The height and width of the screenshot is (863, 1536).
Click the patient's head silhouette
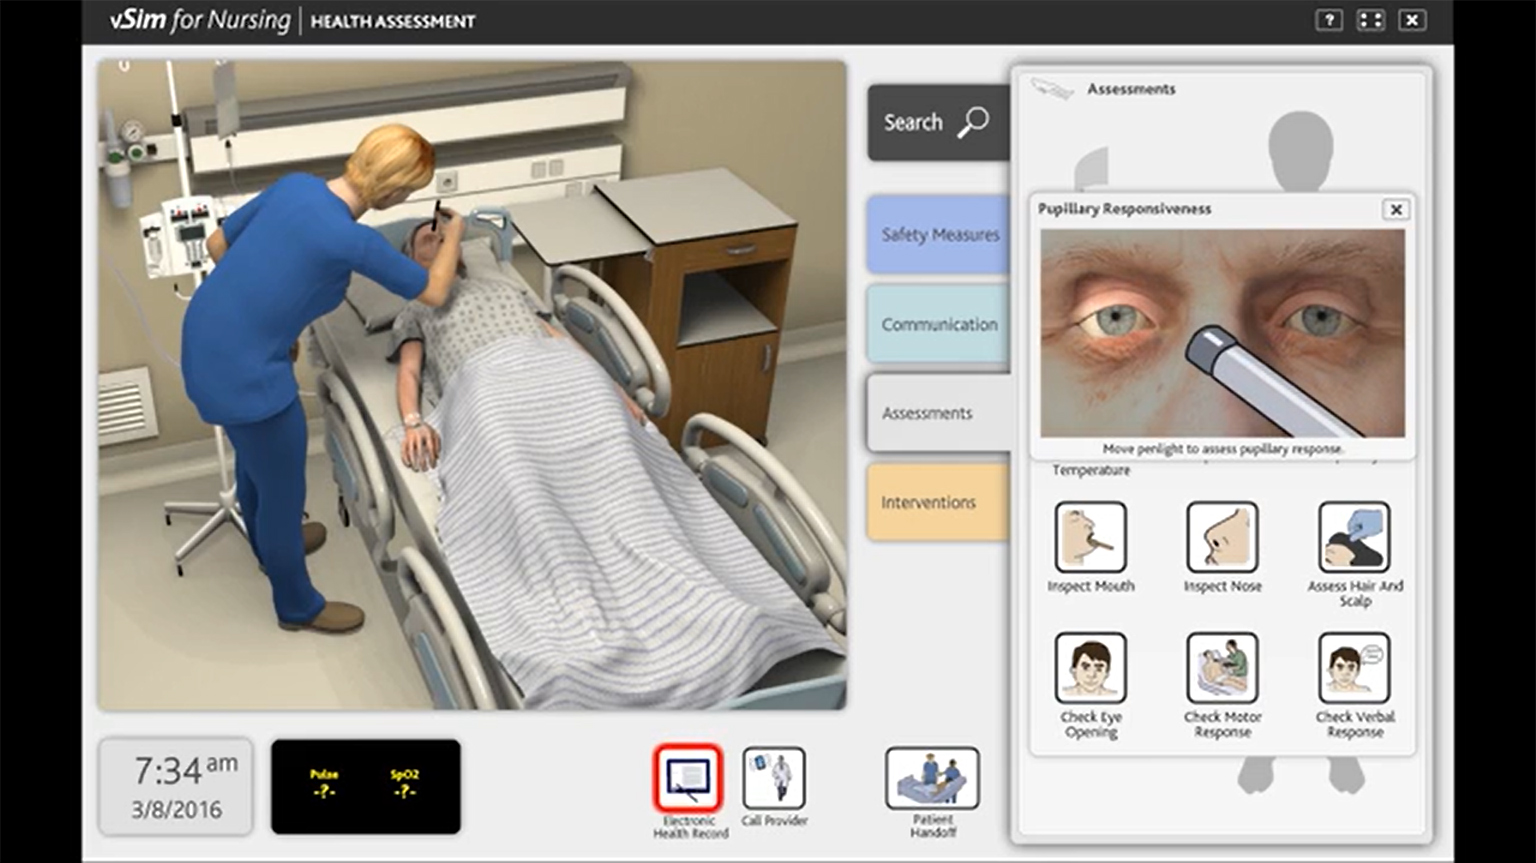pos(1300,148)
